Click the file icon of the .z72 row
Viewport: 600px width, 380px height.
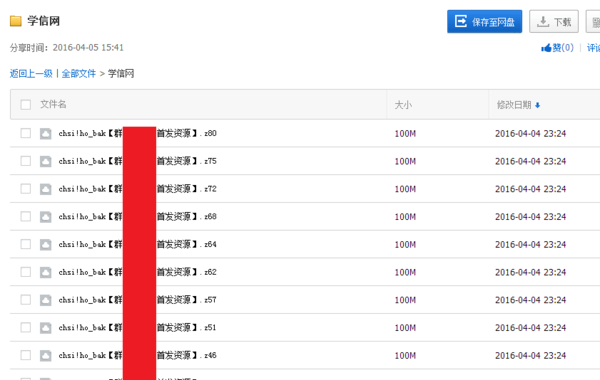[x=46, y=189]
